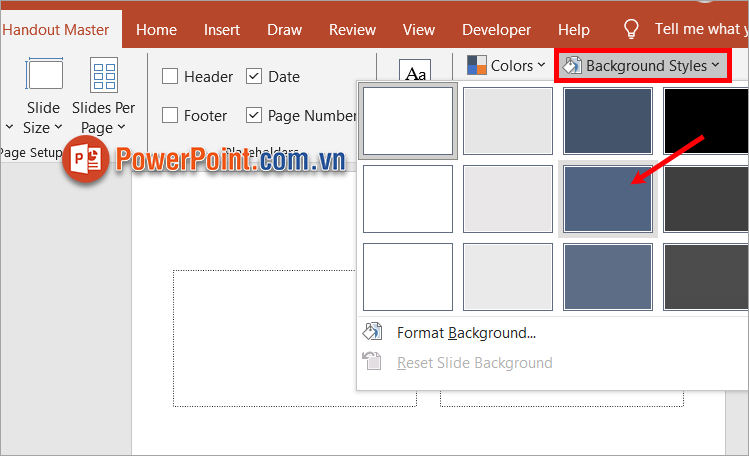Click the Tell Me lightbulb icon

(631, 29)
